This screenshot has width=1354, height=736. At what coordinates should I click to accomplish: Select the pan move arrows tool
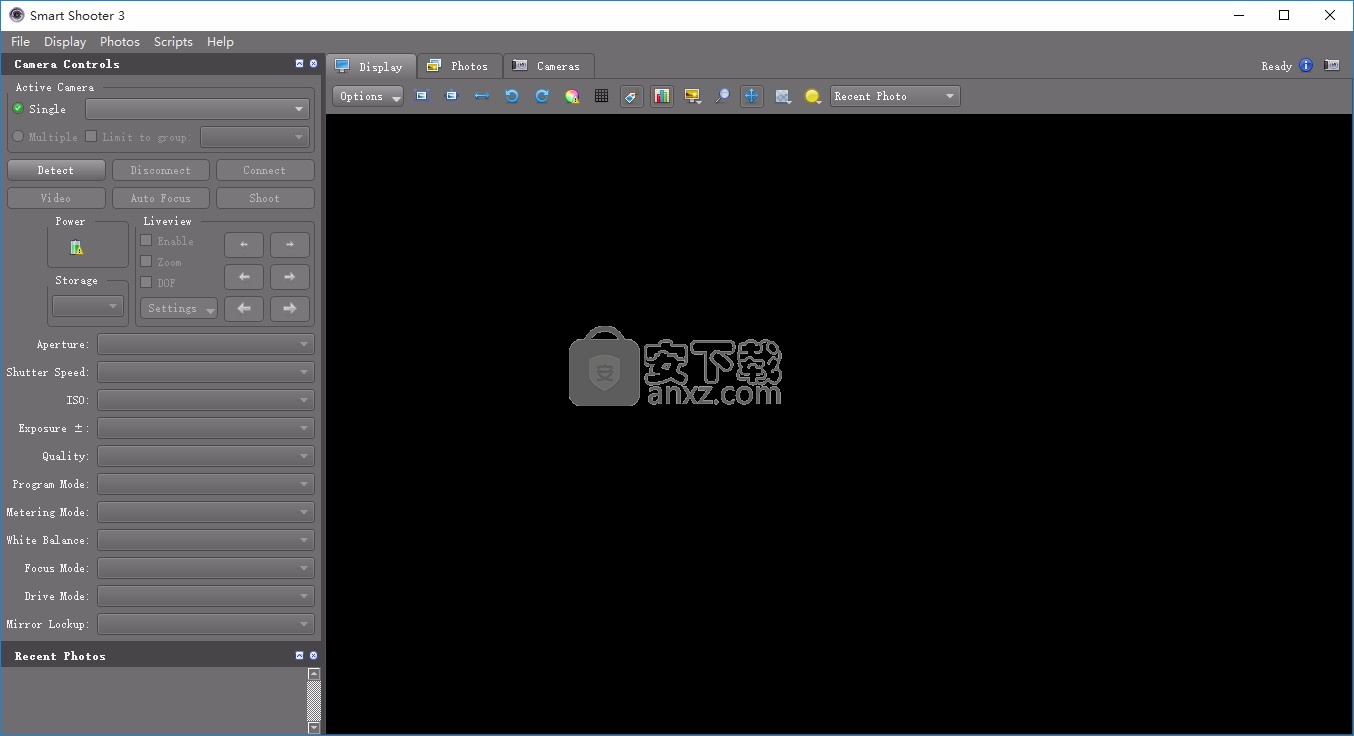tap(752, 96)
